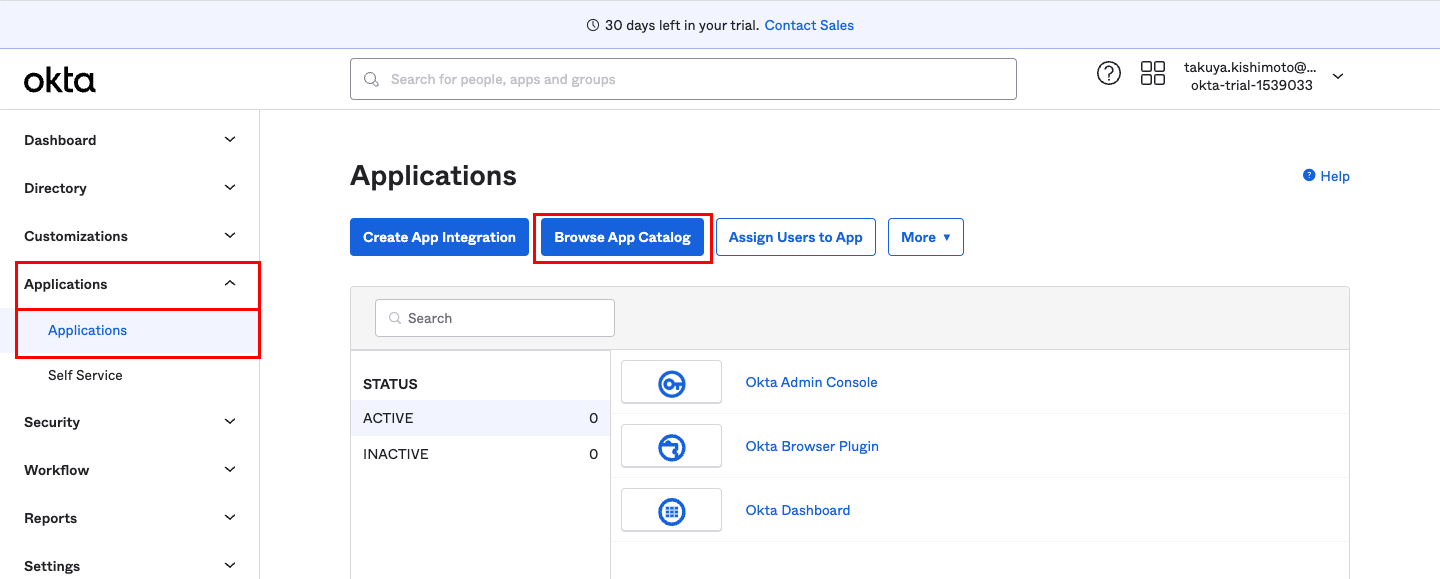The height and width of the screenshot is (579, 1440).
Task: Click the applications Search field
Action: coord(495,318)
